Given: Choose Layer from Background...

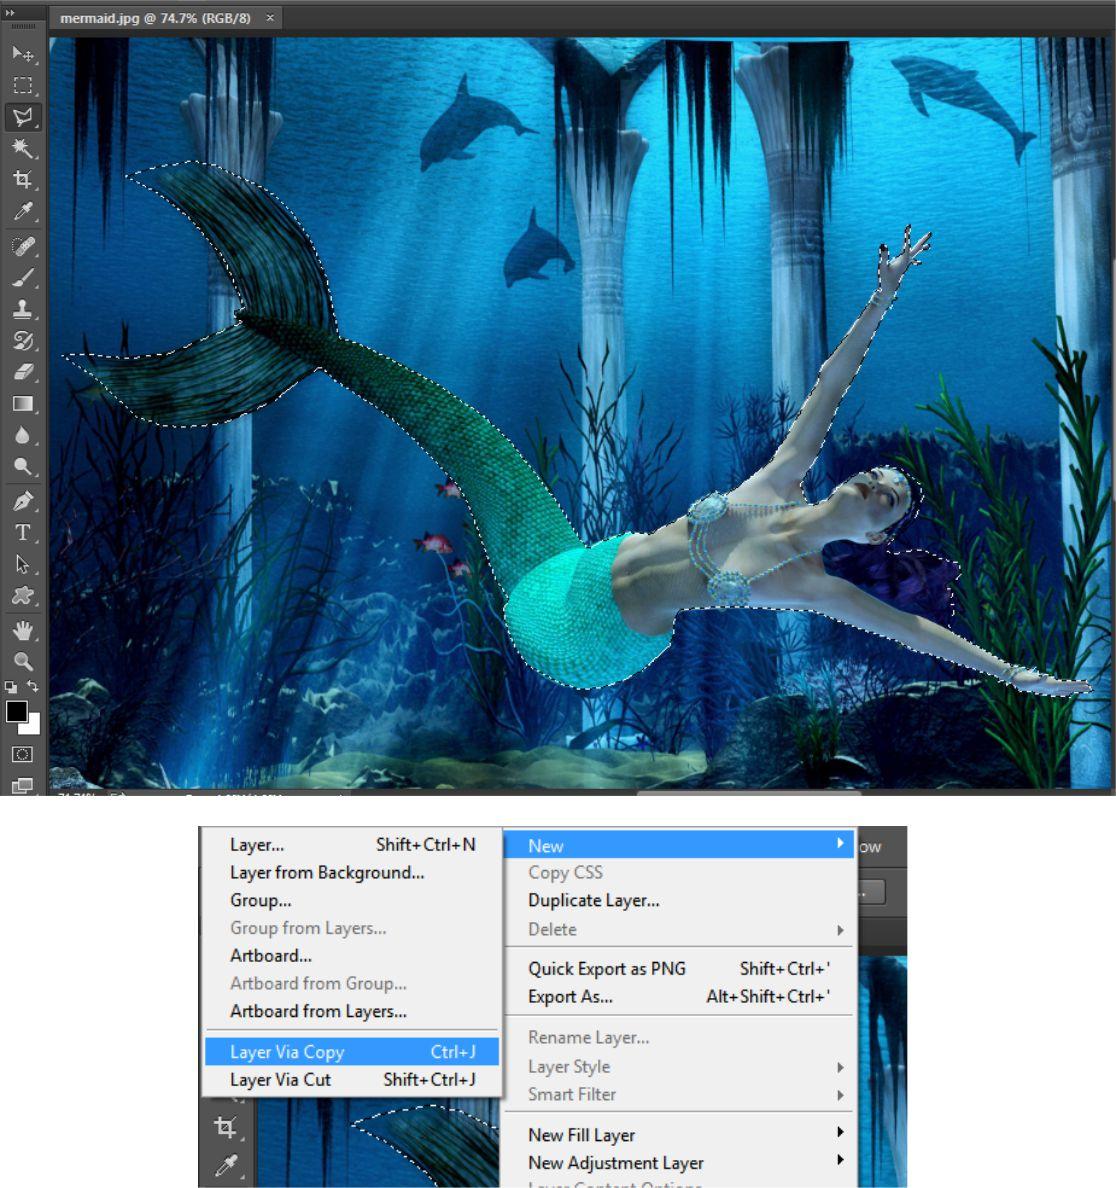Looking at the screenshot, I should point(352,873).
